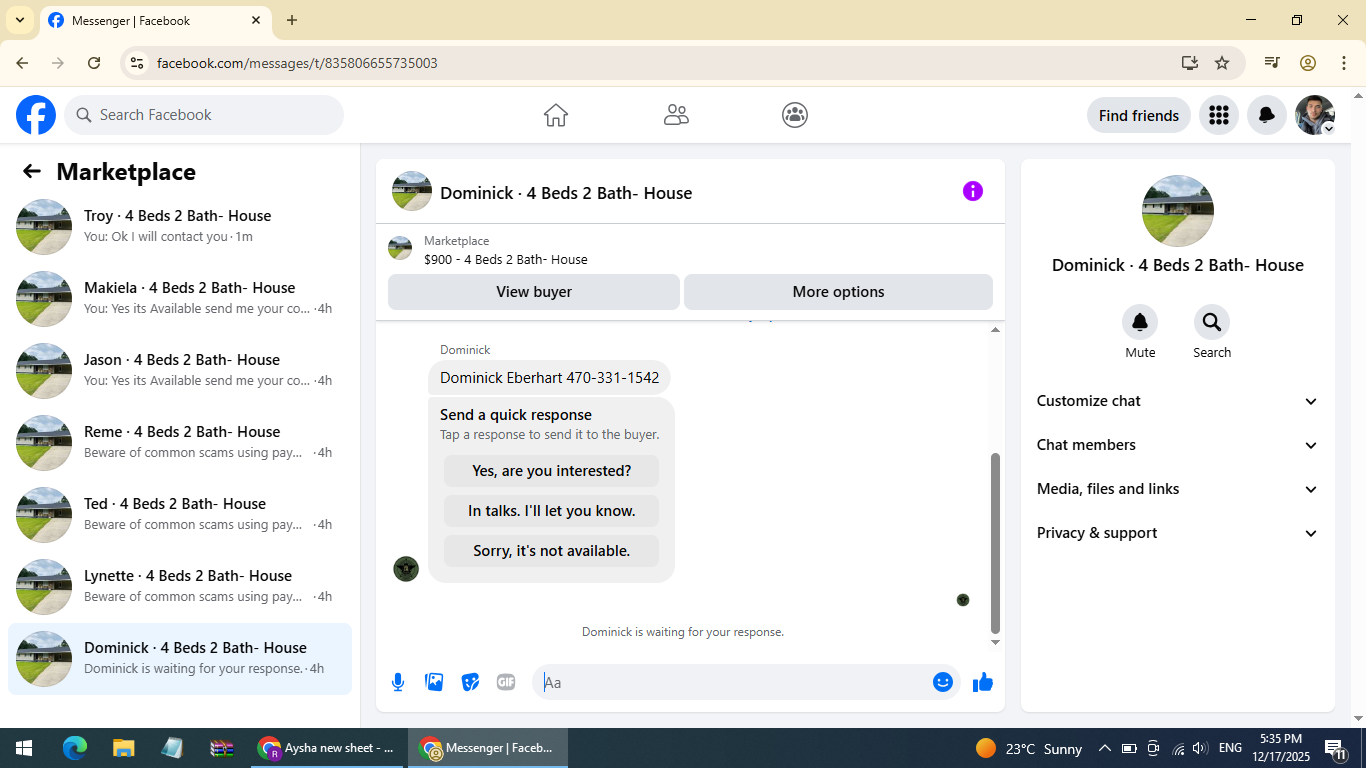View site information icon in address bar
Image resolution: width=1366 pixels, height=768 pixels.
(x=138, y=63)
